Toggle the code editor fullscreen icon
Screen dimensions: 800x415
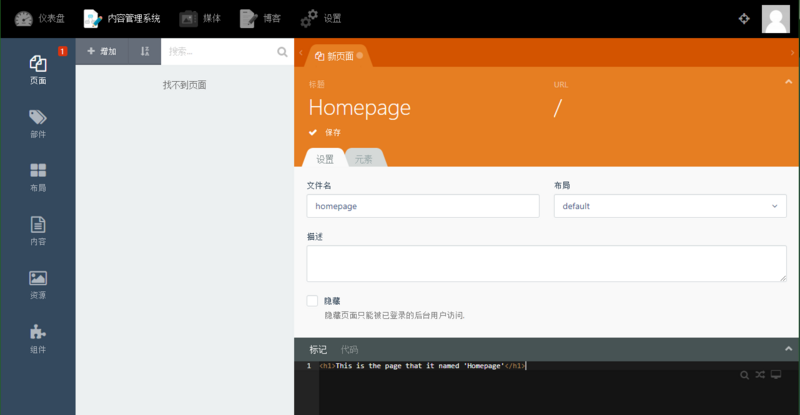coord(775,374)
